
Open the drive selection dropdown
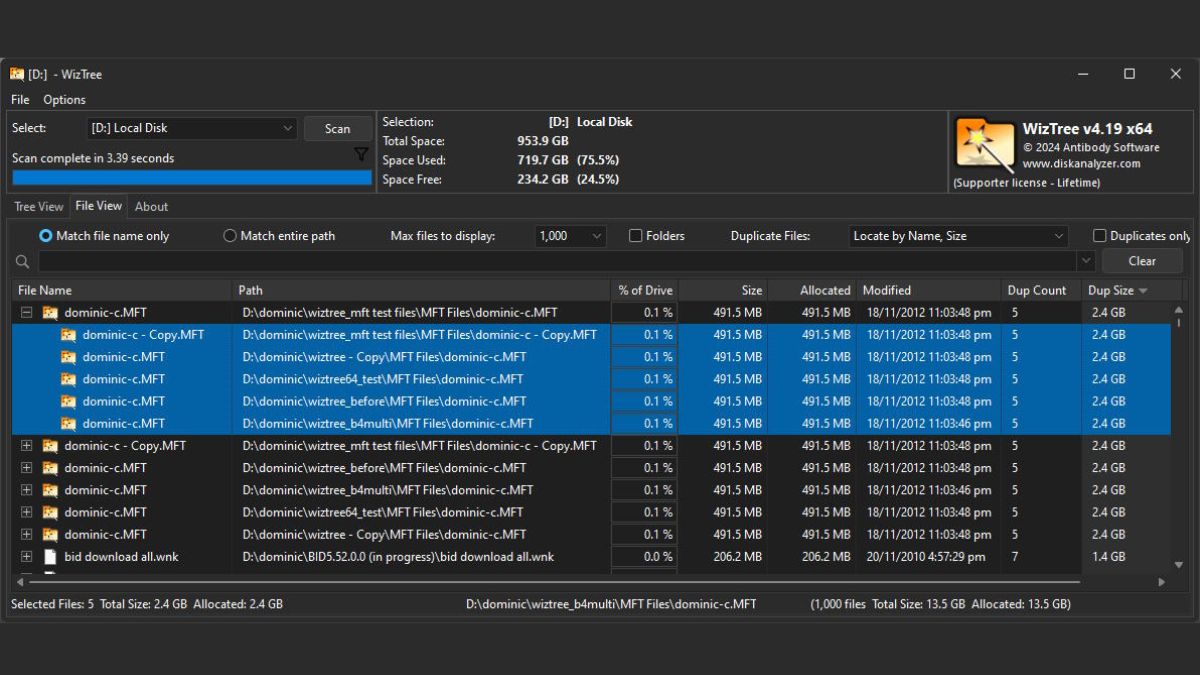tap(192, 128)
